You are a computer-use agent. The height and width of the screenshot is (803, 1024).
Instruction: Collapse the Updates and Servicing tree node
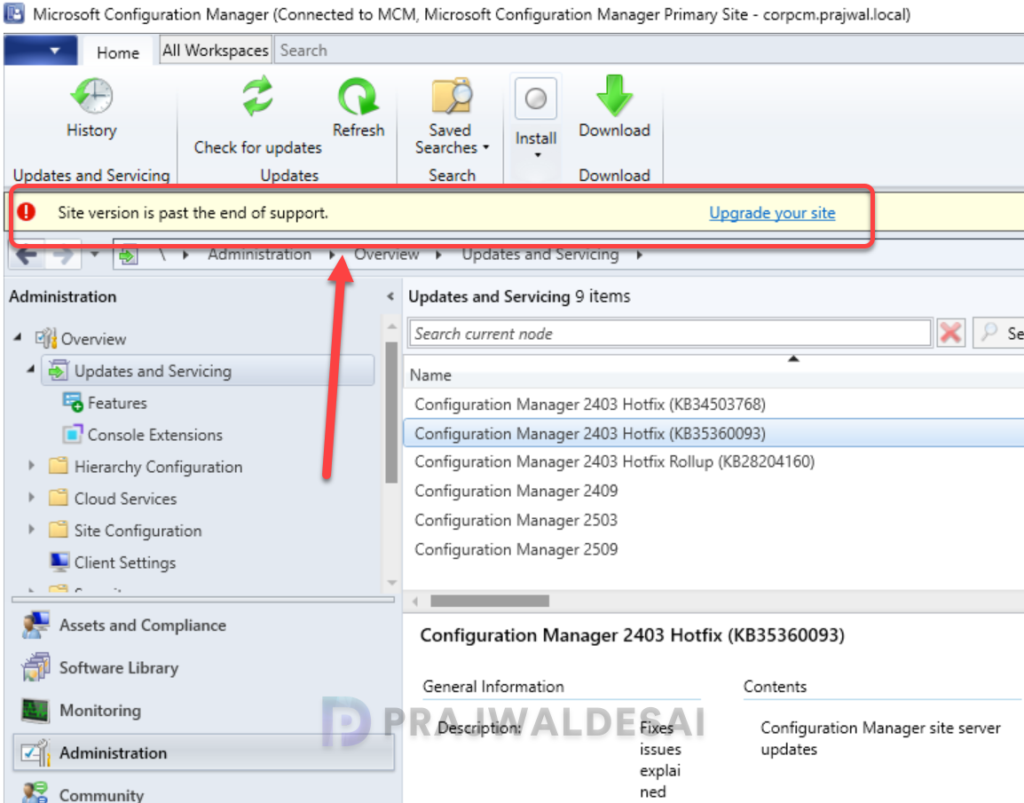pyautogui.click(x=31, y=370)
